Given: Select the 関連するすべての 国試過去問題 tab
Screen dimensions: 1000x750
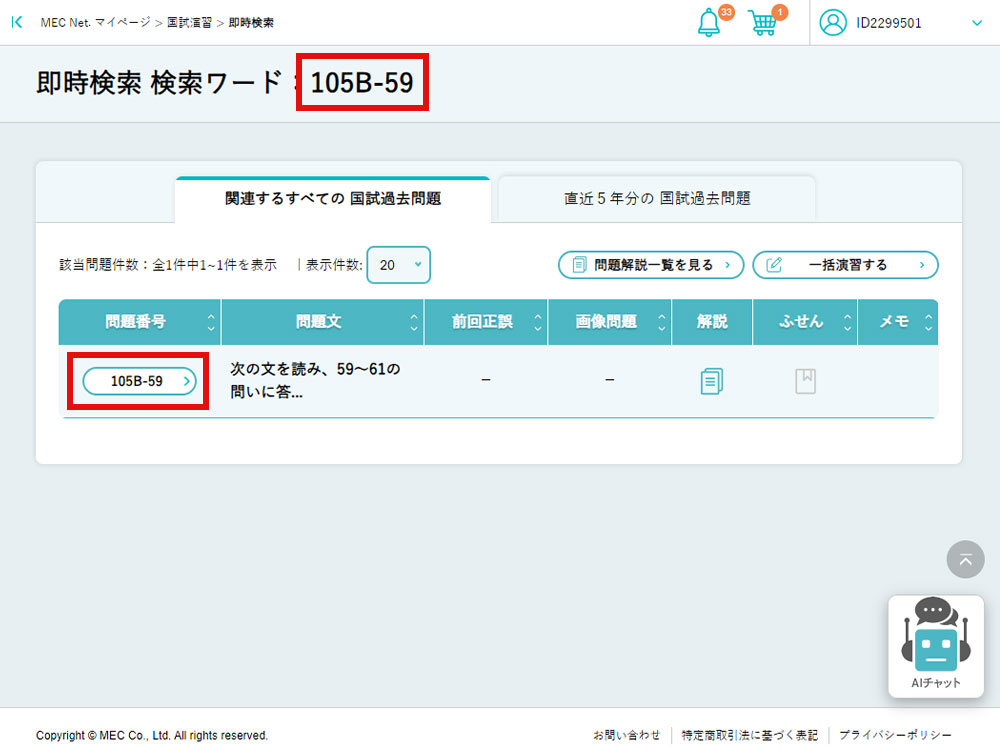Looking at the screenshot, I should coord(333,198).
